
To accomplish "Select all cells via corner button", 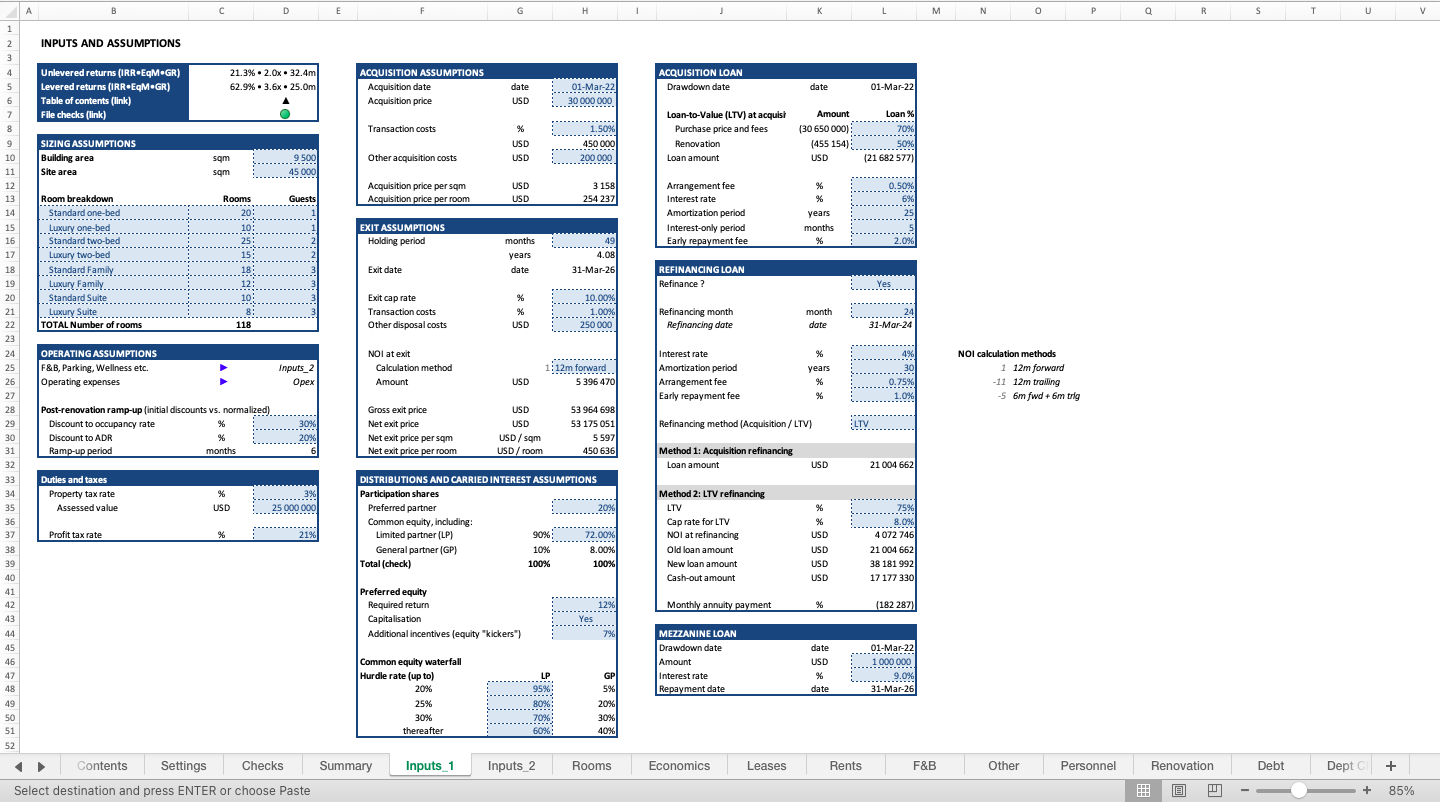I will tap(8, 10).
